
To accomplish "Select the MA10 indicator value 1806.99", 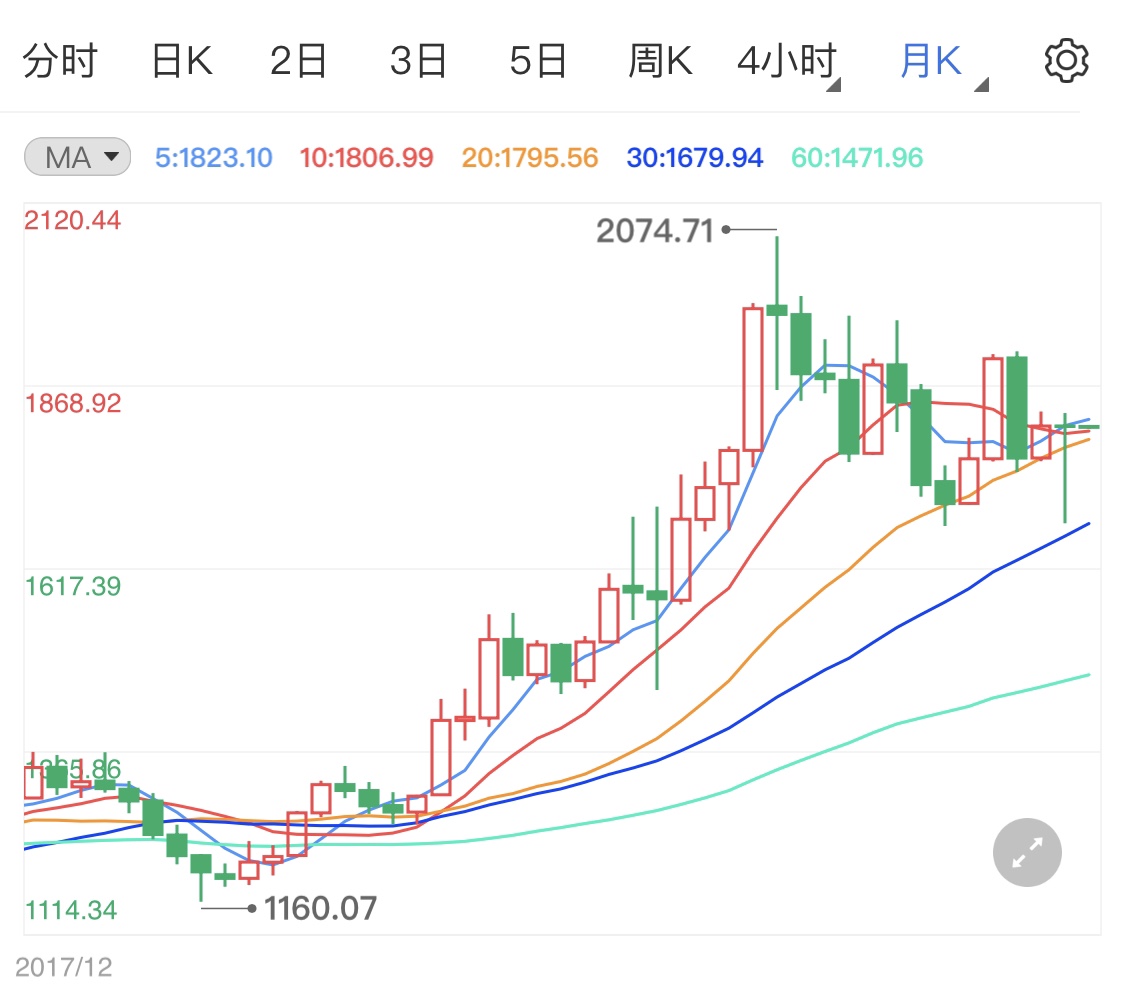I will click(x=367, y=157).
